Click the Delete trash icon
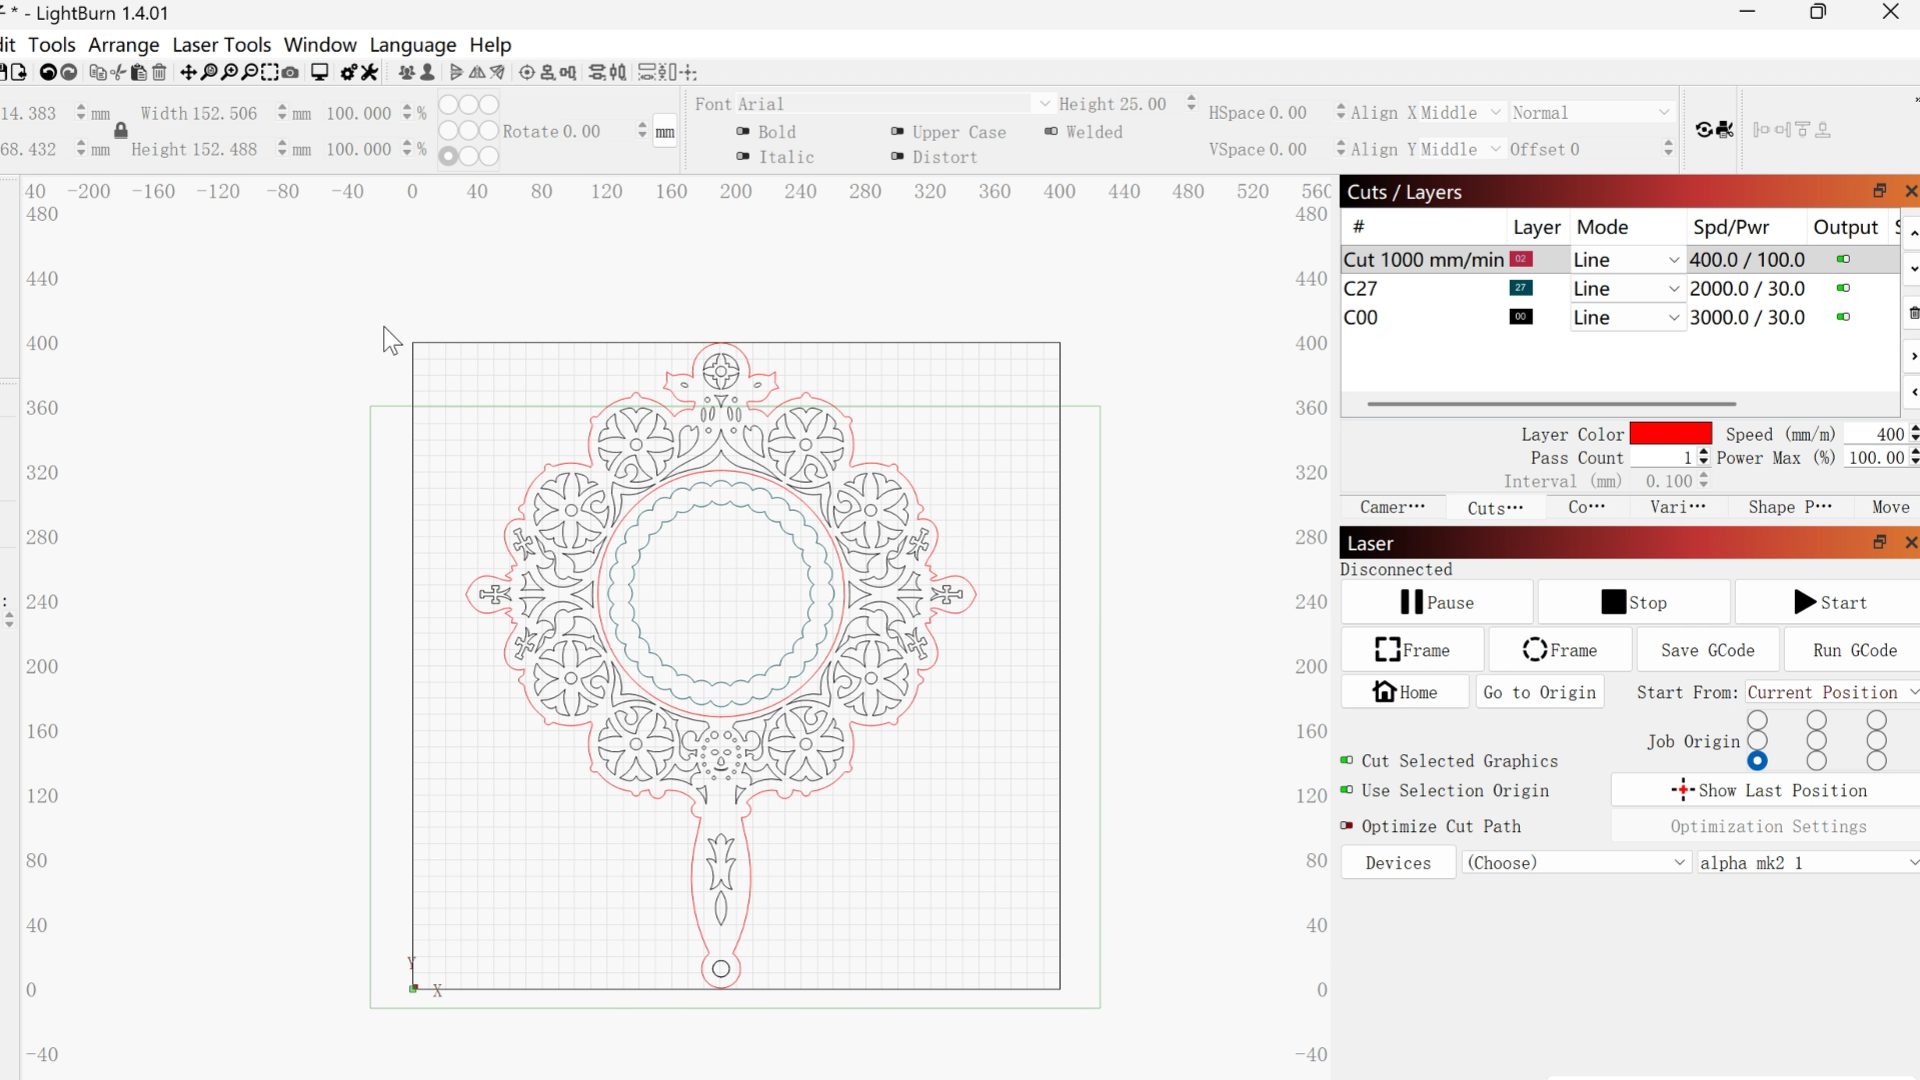 pos(159,72)
